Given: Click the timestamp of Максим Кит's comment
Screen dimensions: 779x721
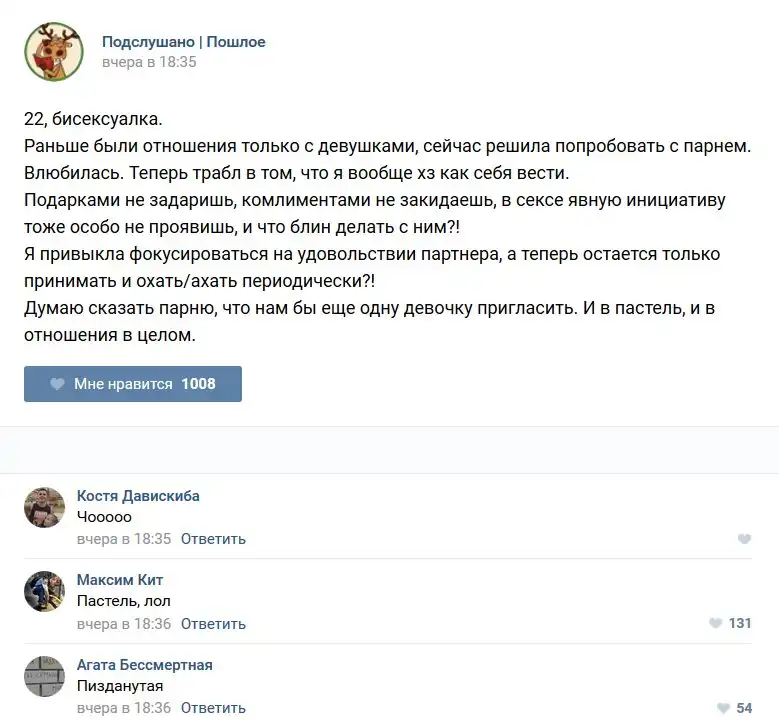Looking at the screenshot, I should point(124,624).
